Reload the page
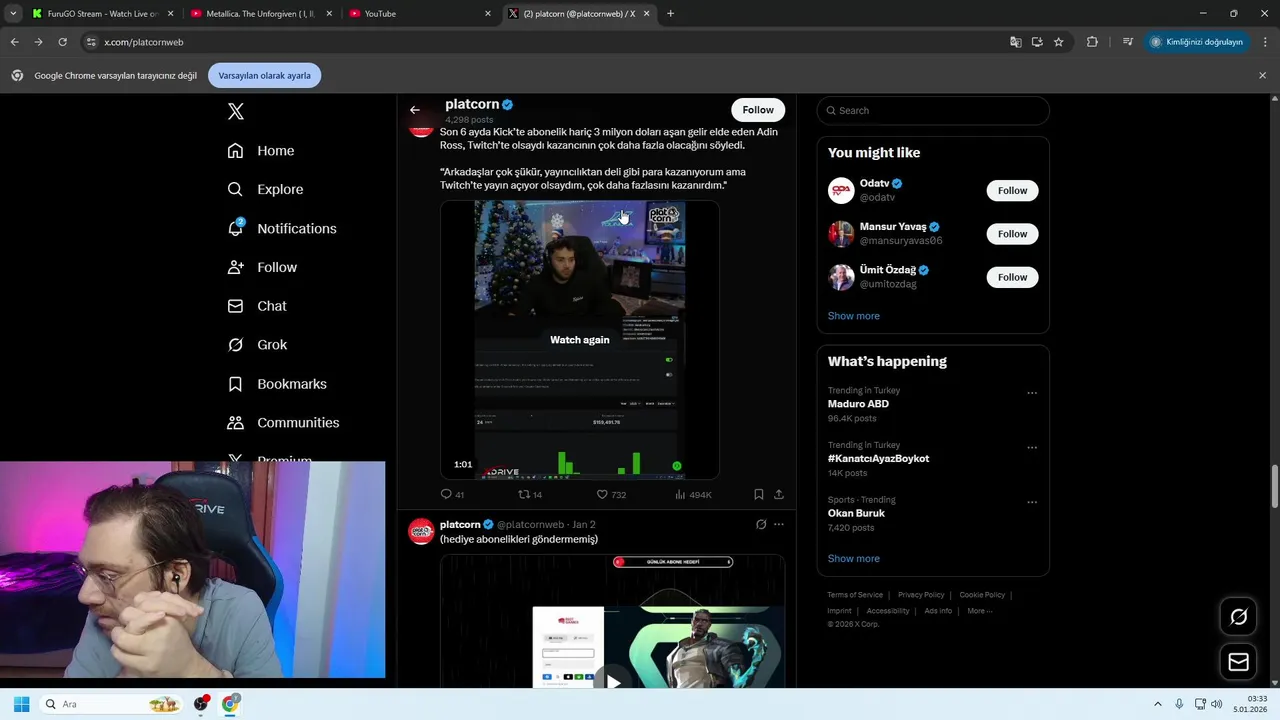This screenshot has width=1280, height=720. [x=62, y=42]
